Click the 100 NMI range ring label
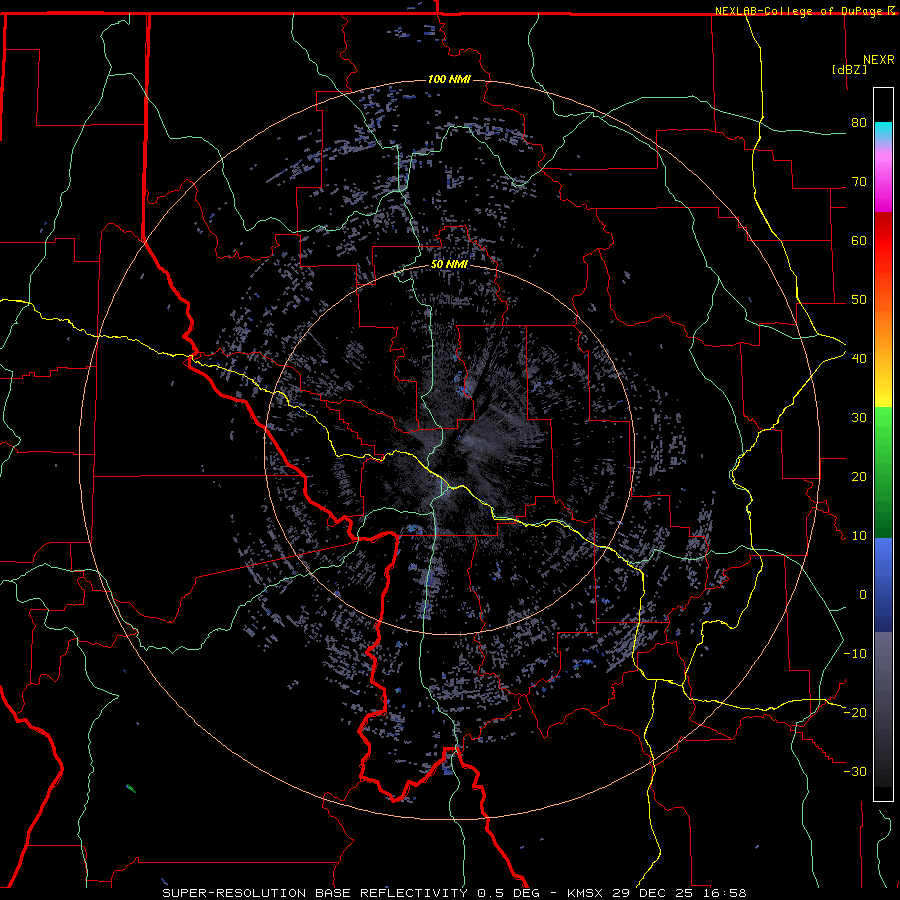The height and width of the screenshot is (900, 900). pos(449,79)
